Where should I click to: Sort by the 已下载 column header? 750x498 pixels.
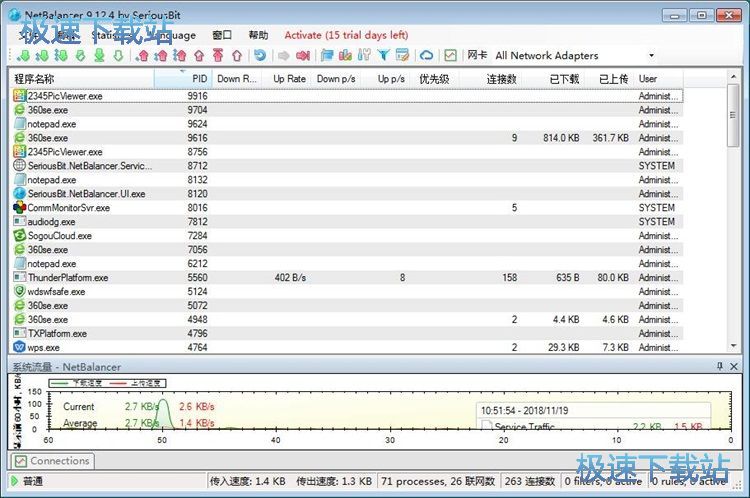pyautogui.click(x=565, y=78)
